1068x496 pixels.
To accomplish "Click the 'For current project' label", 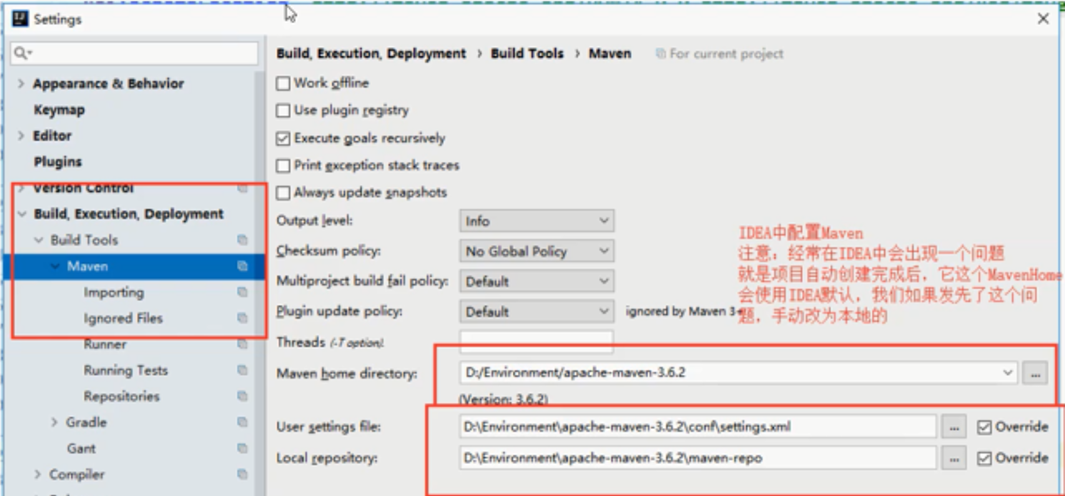I will (x=726, y=53).
